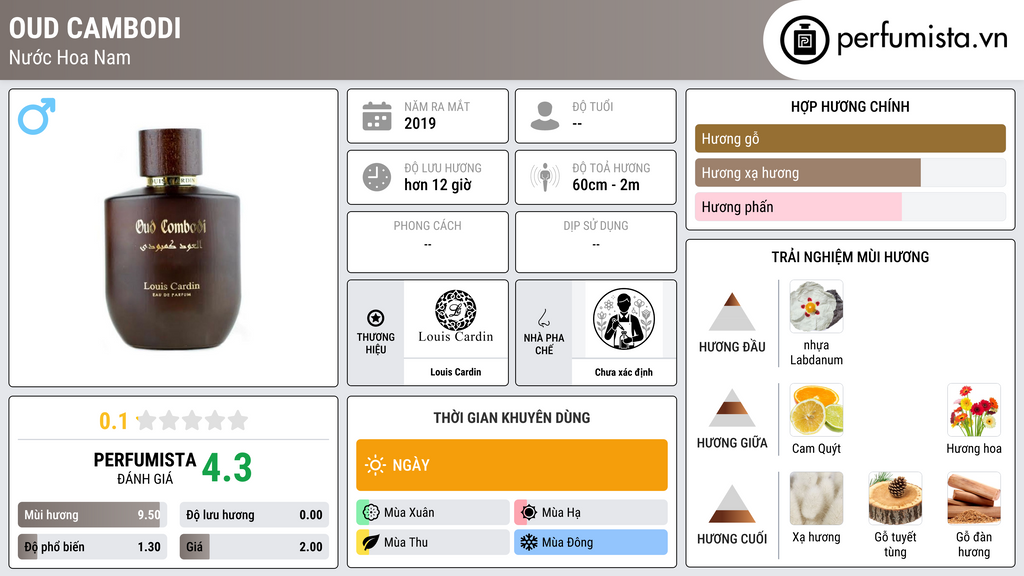
Task: Click the nhựa Labdanum note image
Action: click(x=816, y=306)
